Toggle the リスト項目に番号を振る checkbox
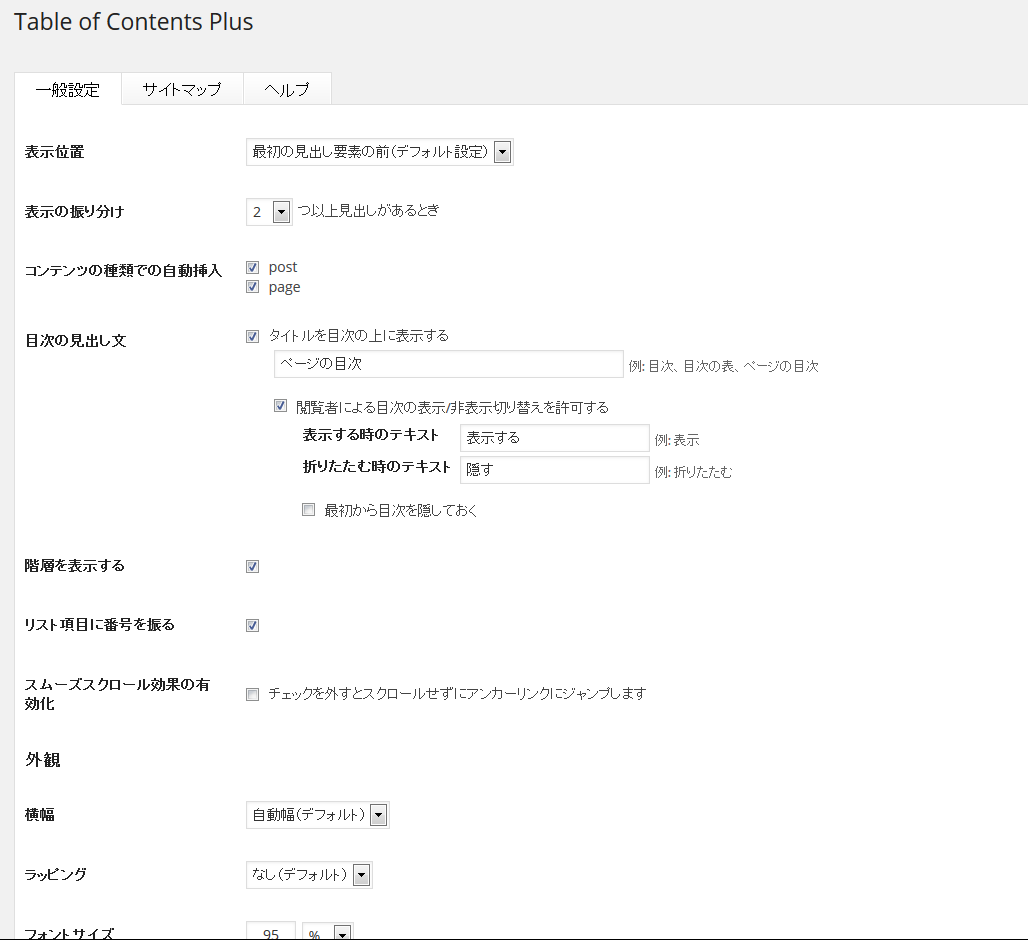The height and width of the screenshot is (940, 1028). coord(252,625)
